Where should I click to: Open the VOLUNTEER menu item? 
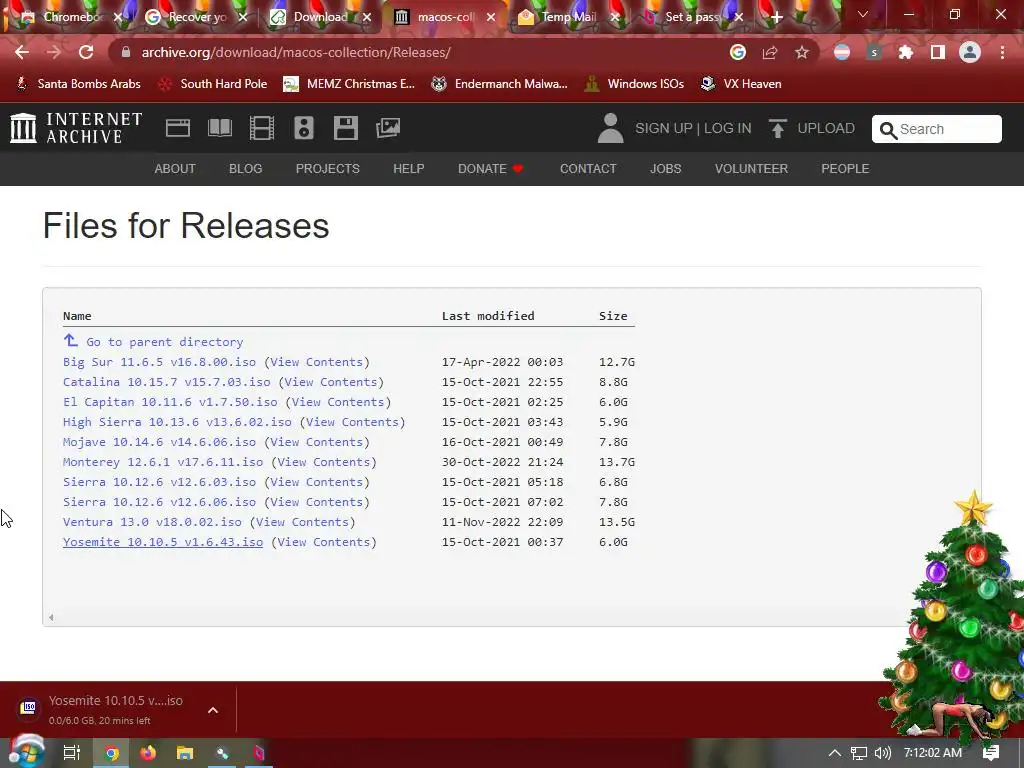click(751, 168)
